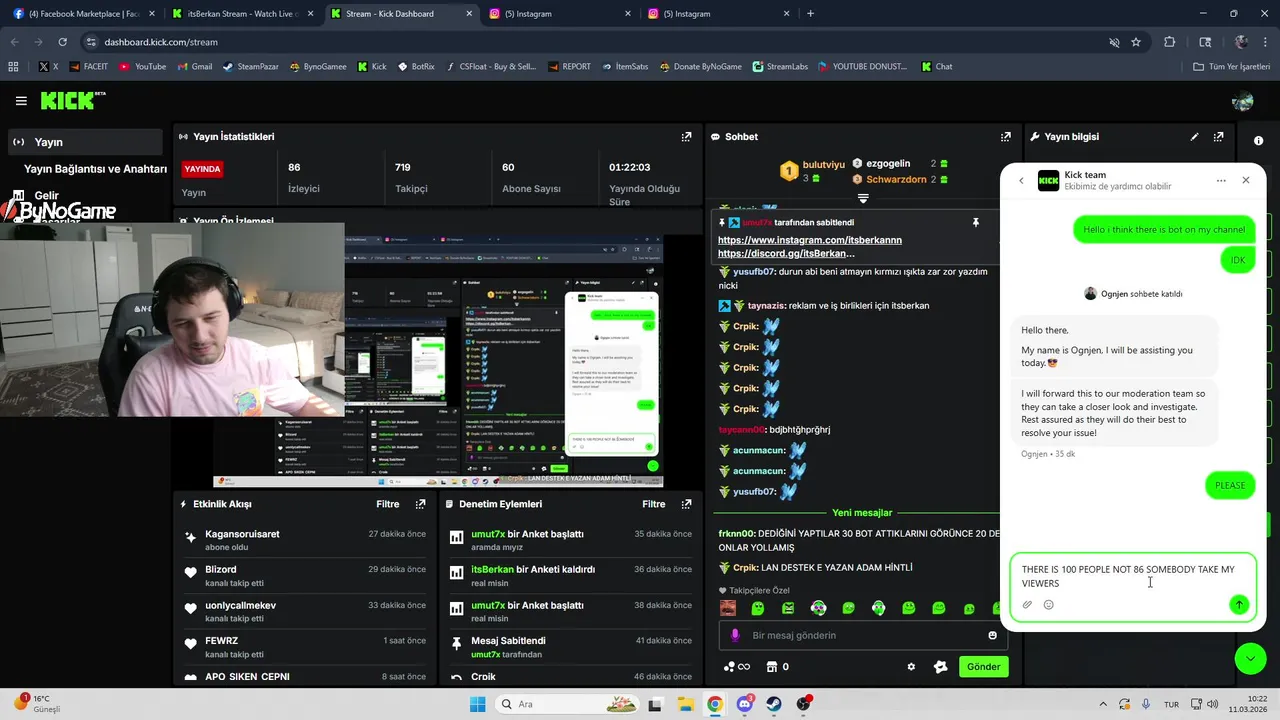
Task: Select Yayın in the sidebar
Action: point(84,142)
